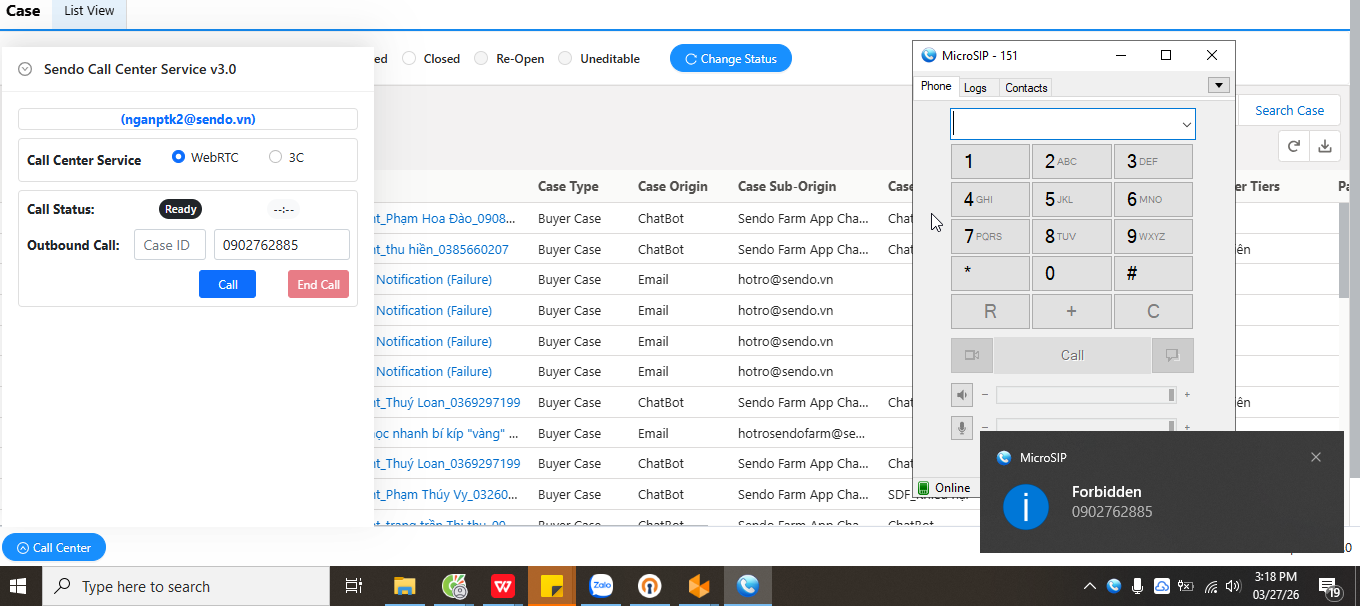
Task: Click the Forbidden notification info icon
Action: pyautogui.click(x=1025, y=507)
